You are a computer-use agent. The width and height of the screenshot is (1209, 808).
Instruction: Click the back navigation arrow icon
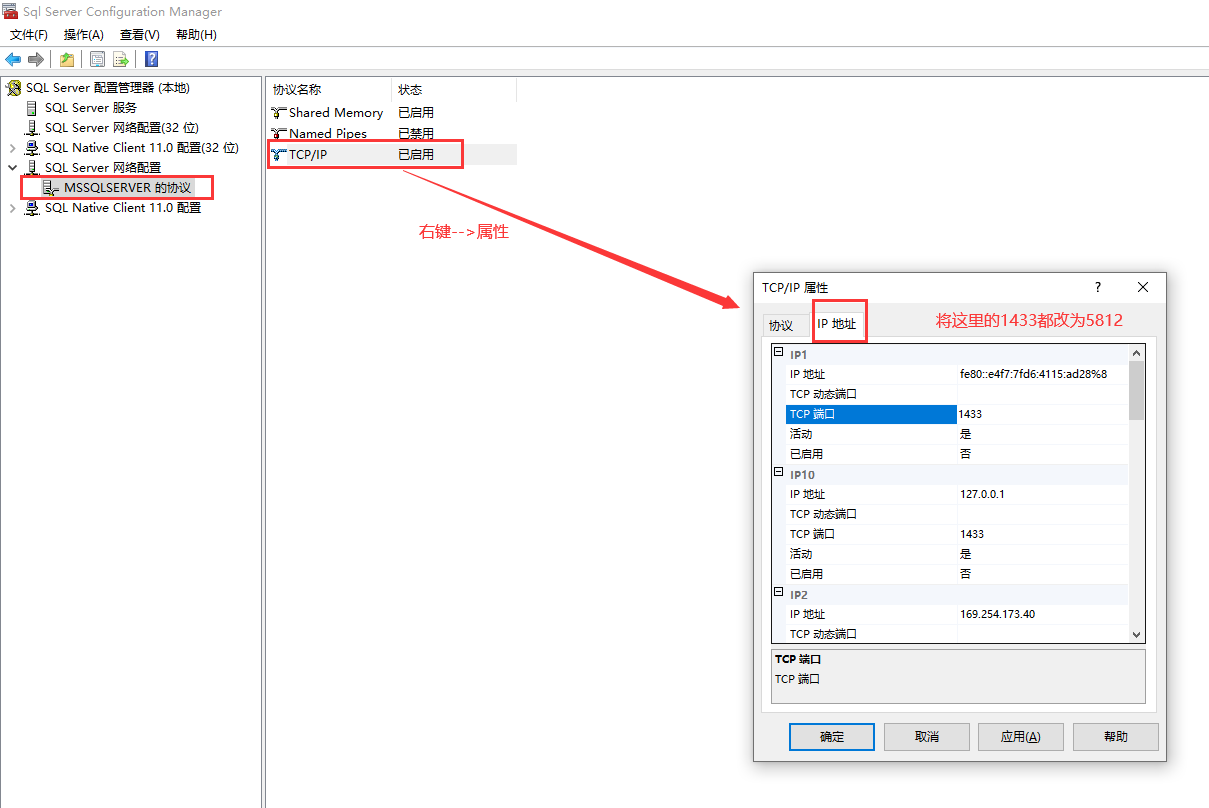pos(13,59)
